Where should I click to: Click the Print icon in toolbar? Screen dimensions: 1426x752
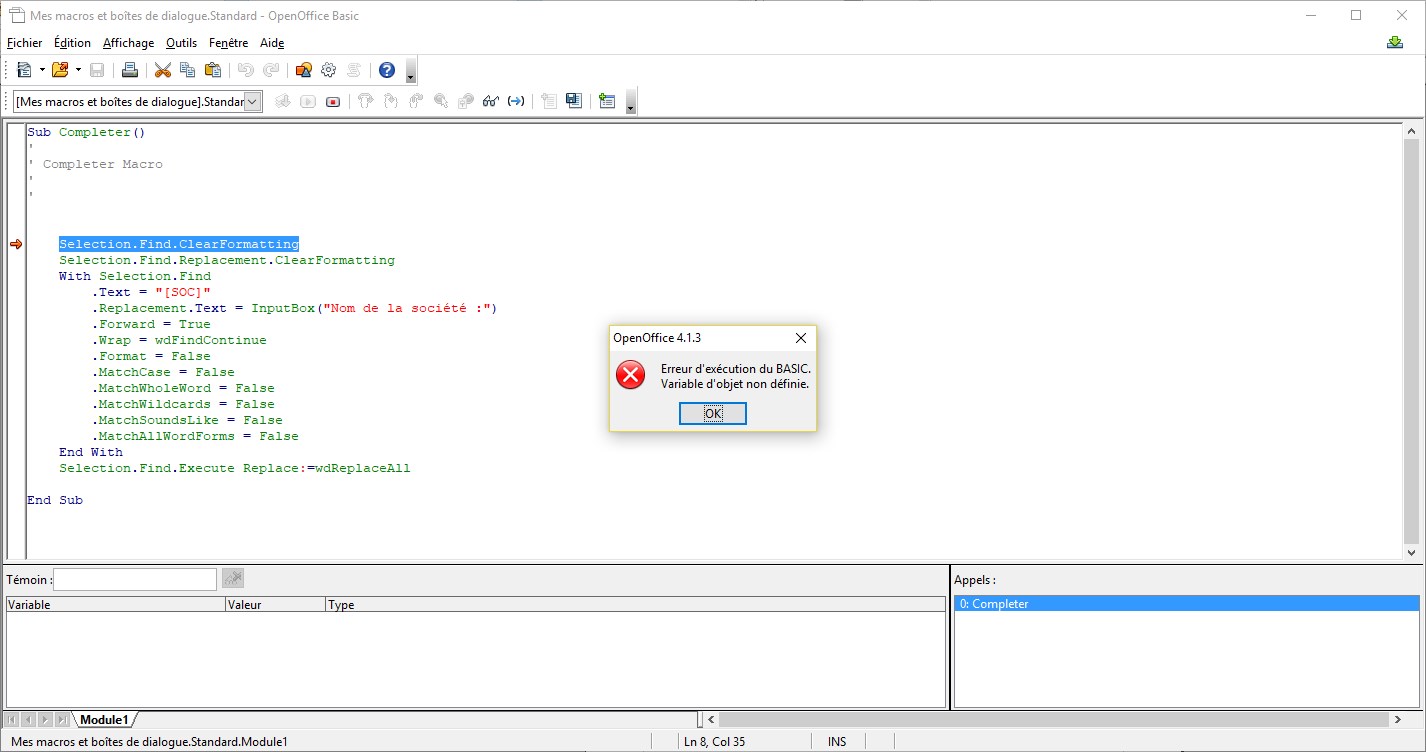[x=130, y=70]
